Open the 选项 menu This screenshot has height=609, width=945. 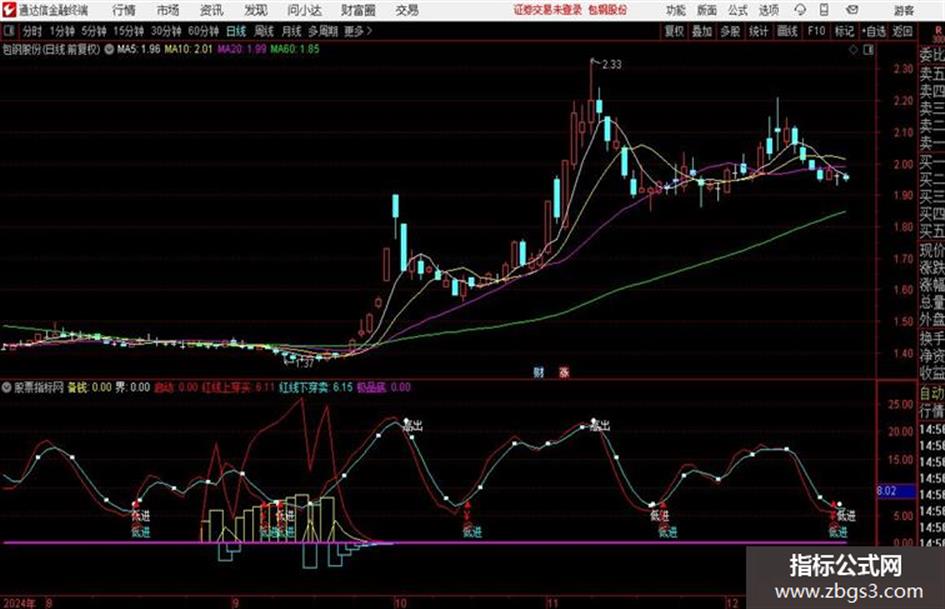pos(768,10)
